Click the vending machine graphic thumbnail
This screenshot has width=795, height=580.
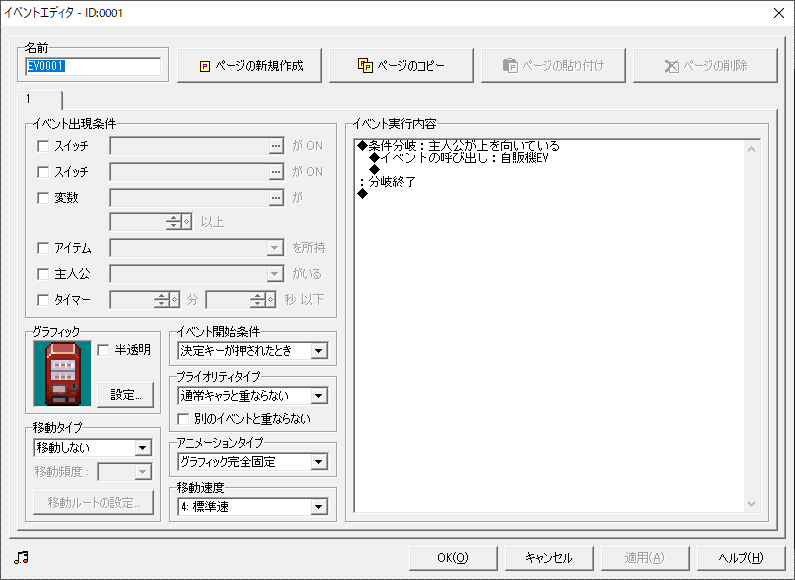62,373
